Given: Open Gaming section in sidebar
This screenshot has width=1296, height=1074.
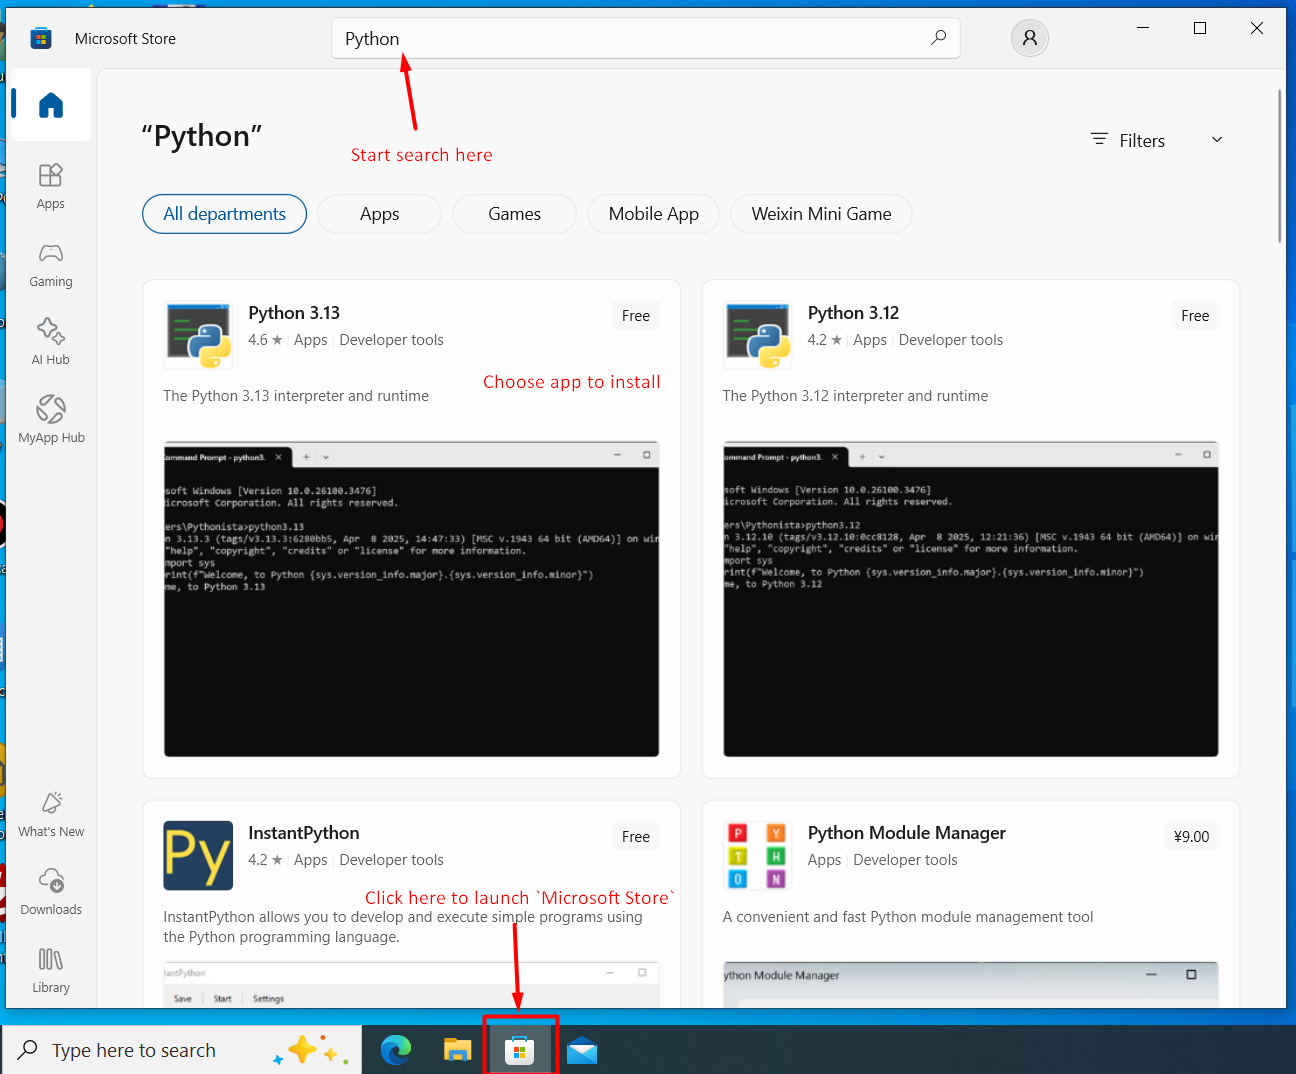Looking at the screenshot, I should click(51, 265).
